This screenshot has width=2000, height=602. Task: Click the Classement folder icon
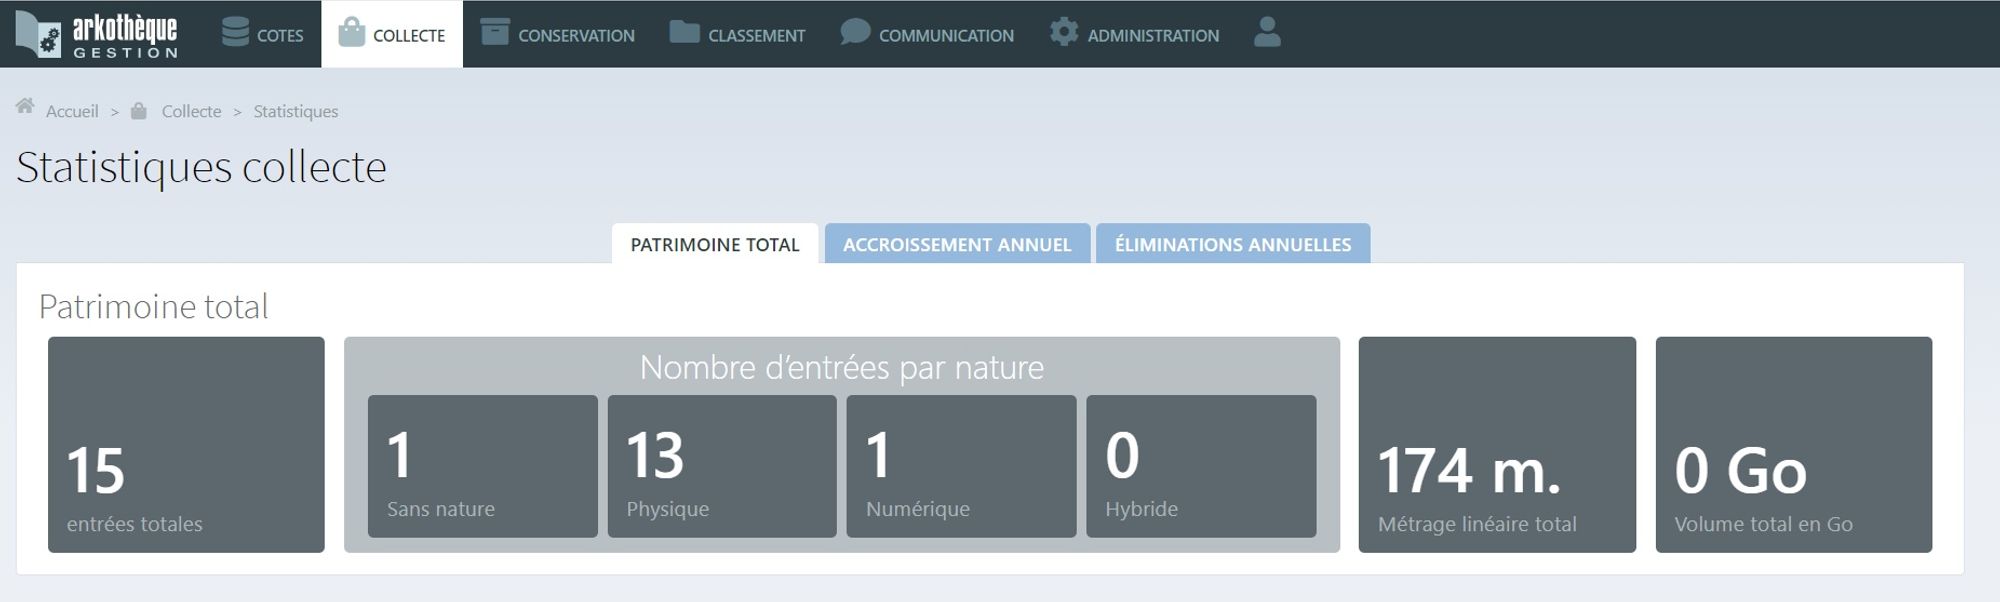[x=684, y=32]
